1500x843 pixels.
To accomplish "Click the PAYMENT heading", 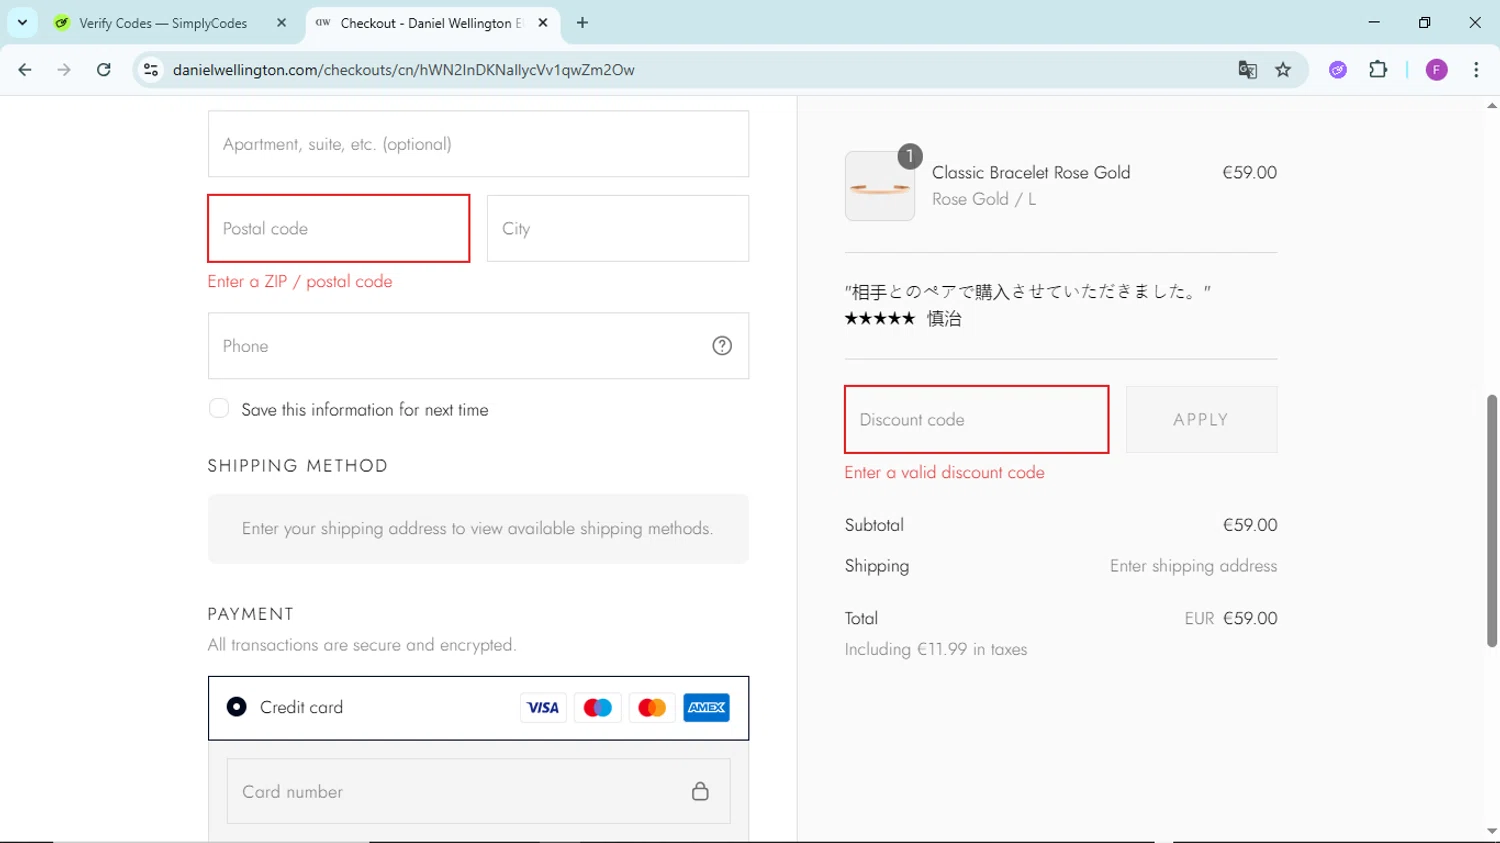I will click(x=251, y=614).
